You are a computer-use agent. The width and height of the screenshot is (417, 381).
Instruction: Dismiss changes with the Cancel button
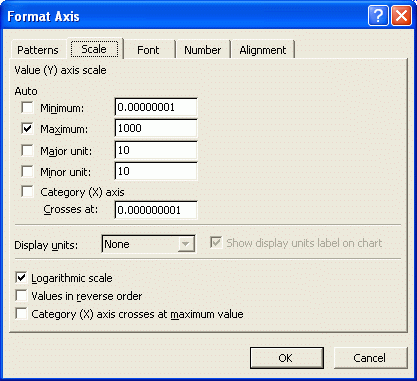pyautogui.click(x=370, y=358)
